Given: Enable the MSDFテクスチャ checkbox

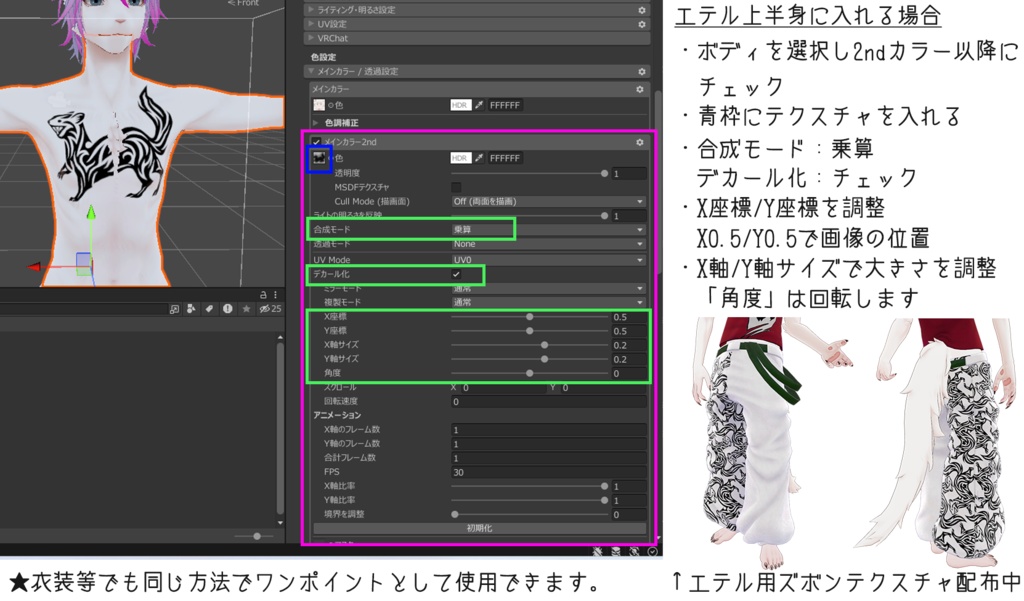Looking at the screenshot, I should pos(457,185).
